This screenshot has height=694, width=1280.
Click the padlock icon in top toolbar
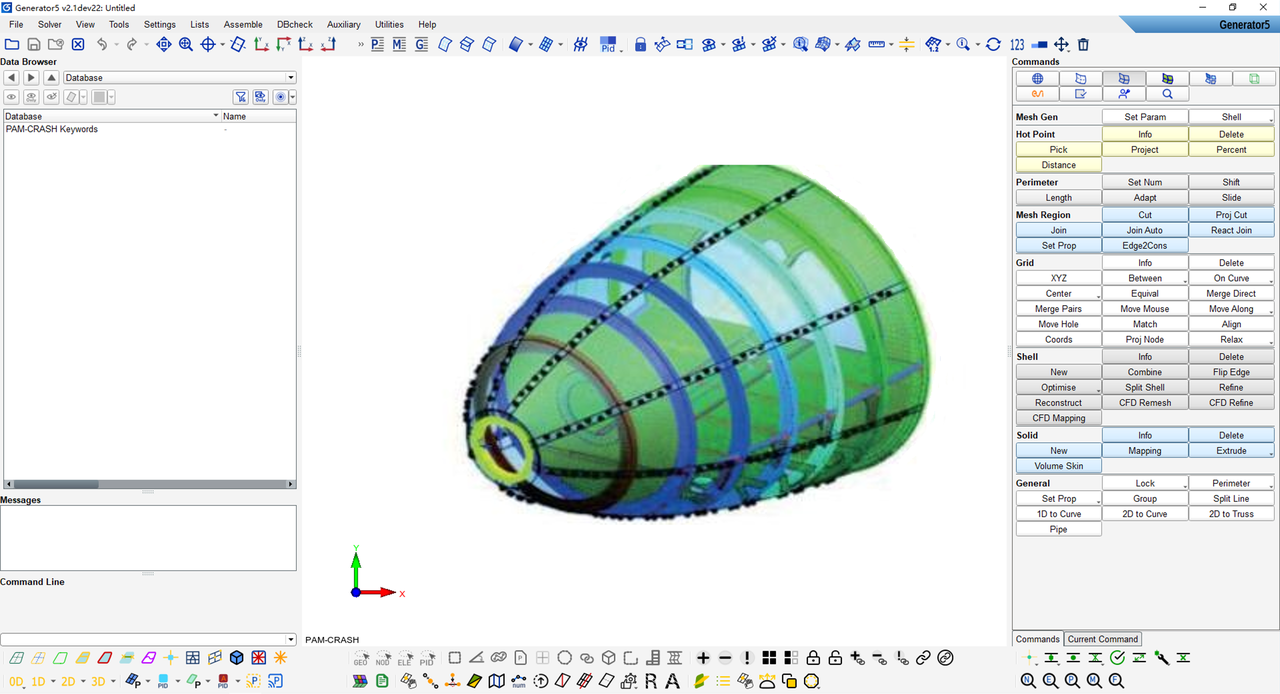point(640,44)
